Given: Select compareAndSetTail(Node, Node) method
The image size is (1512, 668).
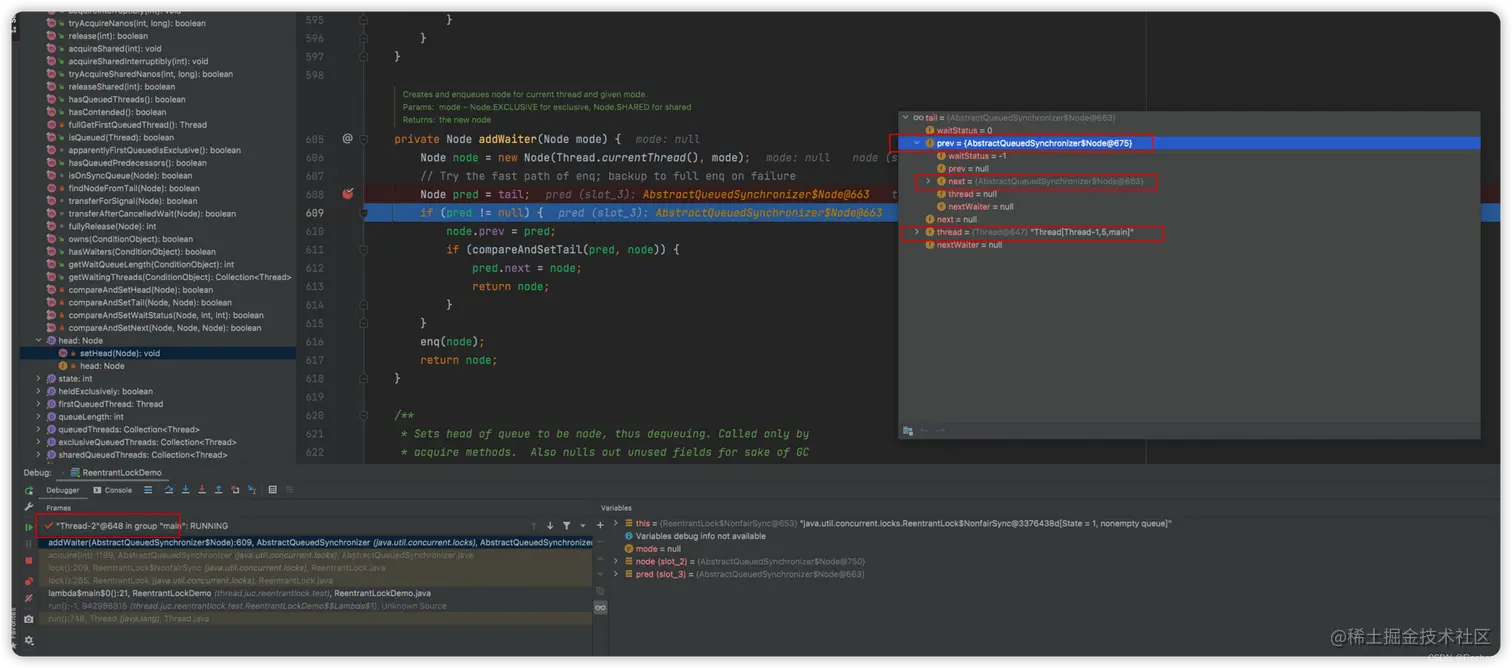Looking at the screenshot, I should click(150, 302).
